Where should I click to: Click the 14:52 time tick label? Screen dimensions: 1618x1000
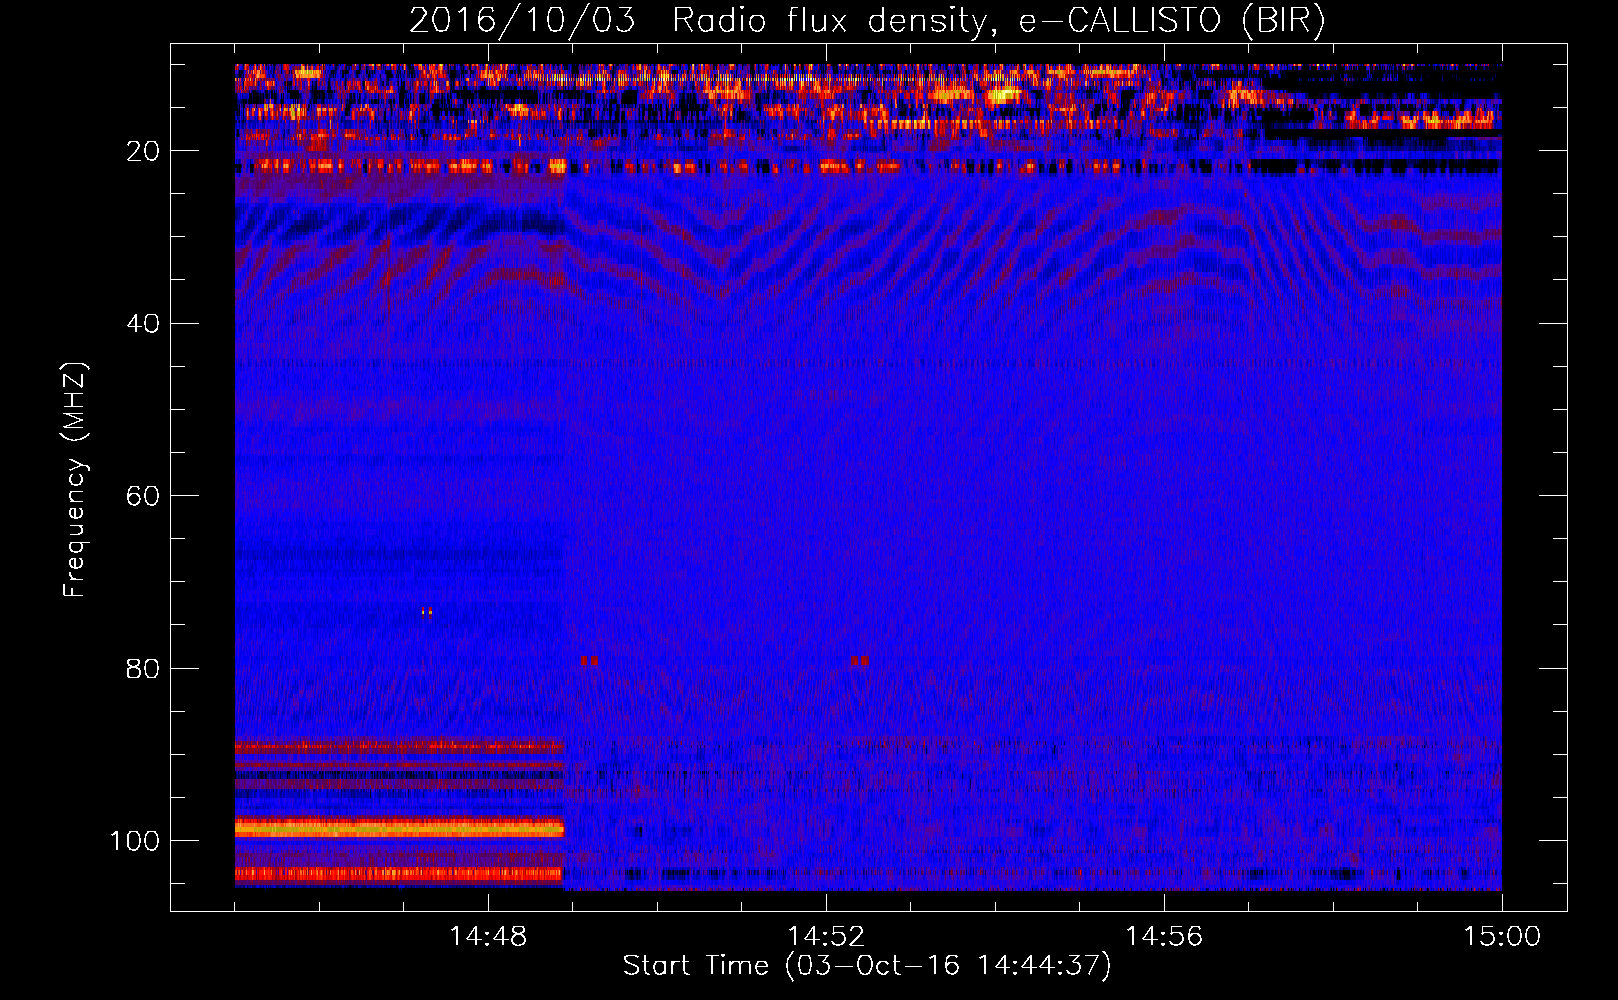[826, 937]
